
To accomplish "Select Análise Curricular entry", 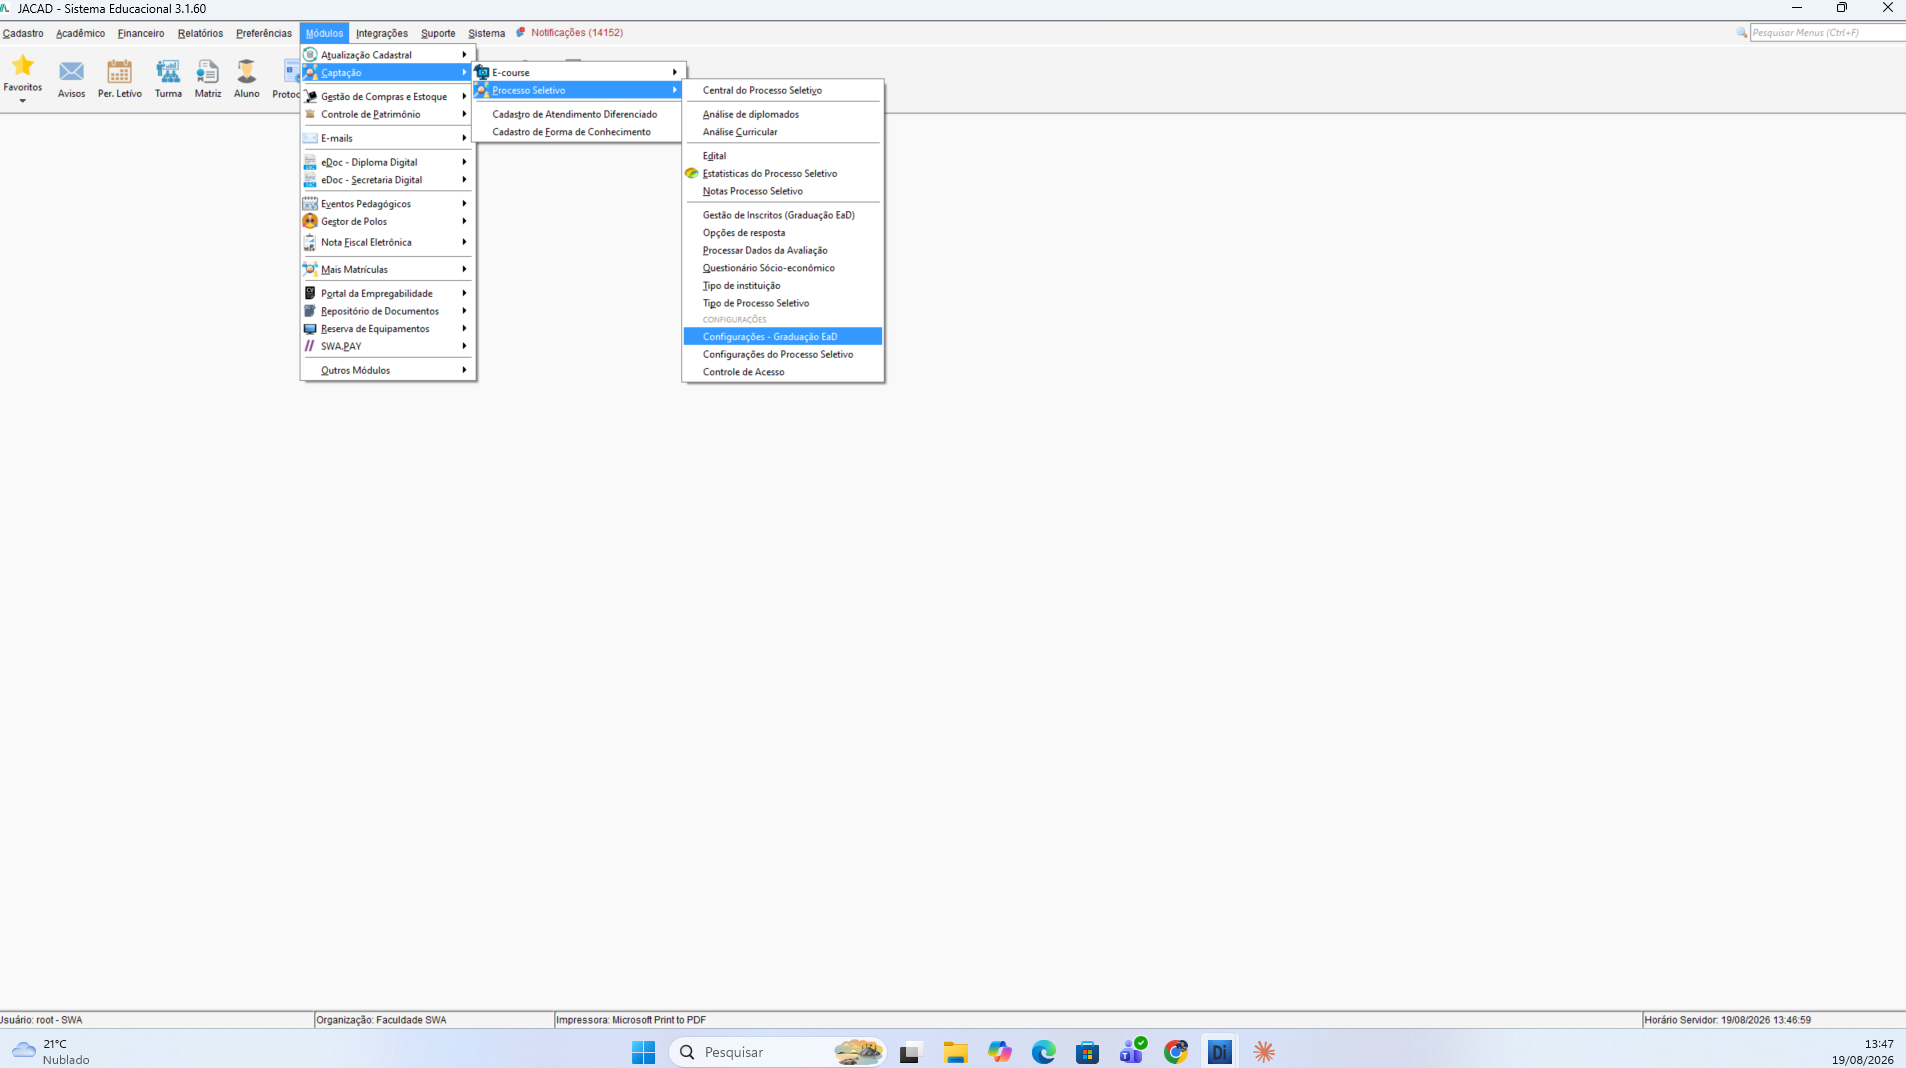I will 783,132.
